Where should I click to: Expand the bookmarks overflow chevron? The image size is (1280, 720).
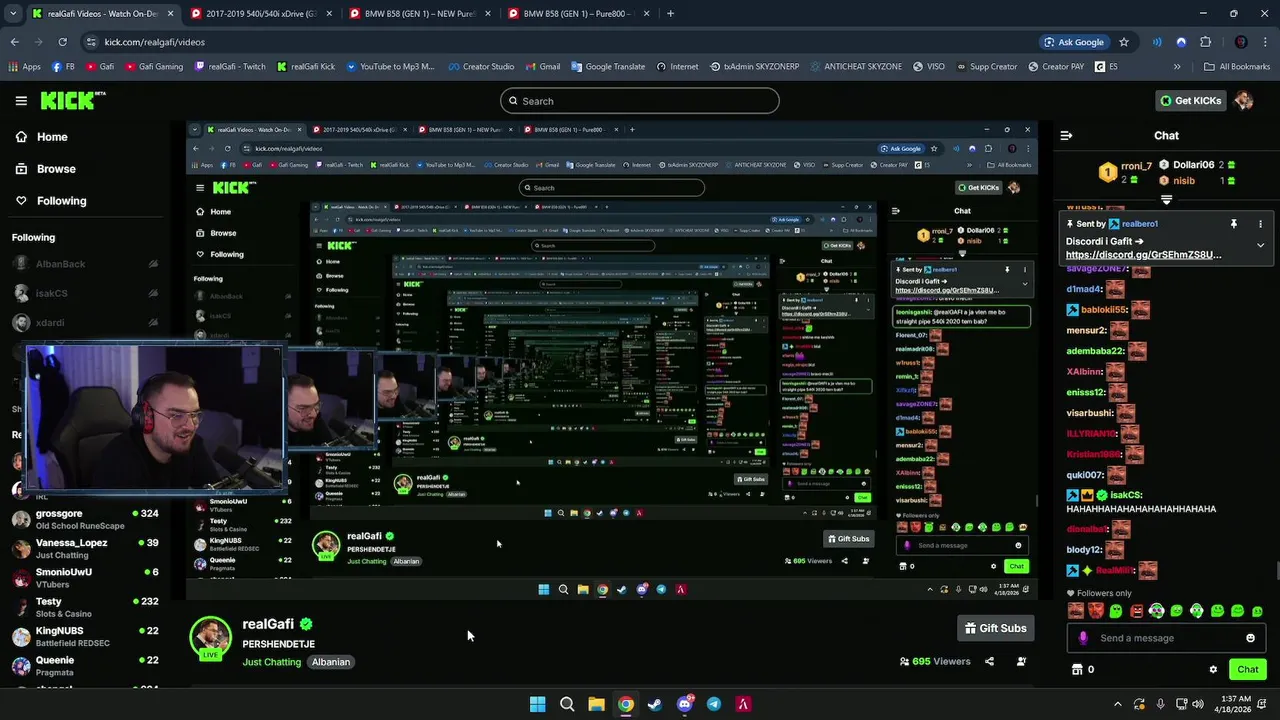point(1177,67)
